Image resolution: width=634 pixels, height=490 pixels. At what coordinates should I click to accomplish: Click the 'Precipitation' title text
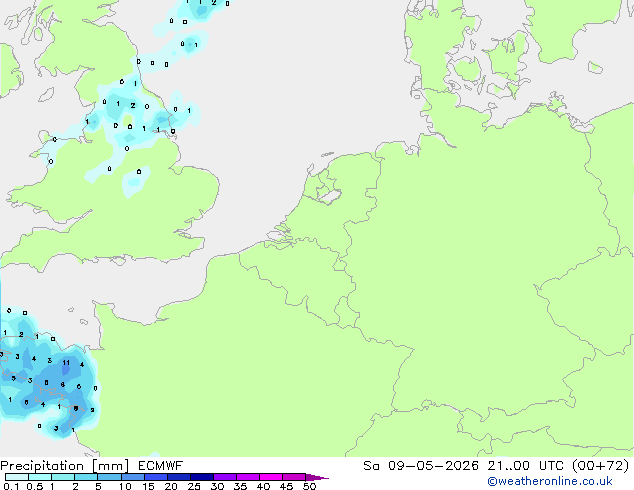pos(42,466)
